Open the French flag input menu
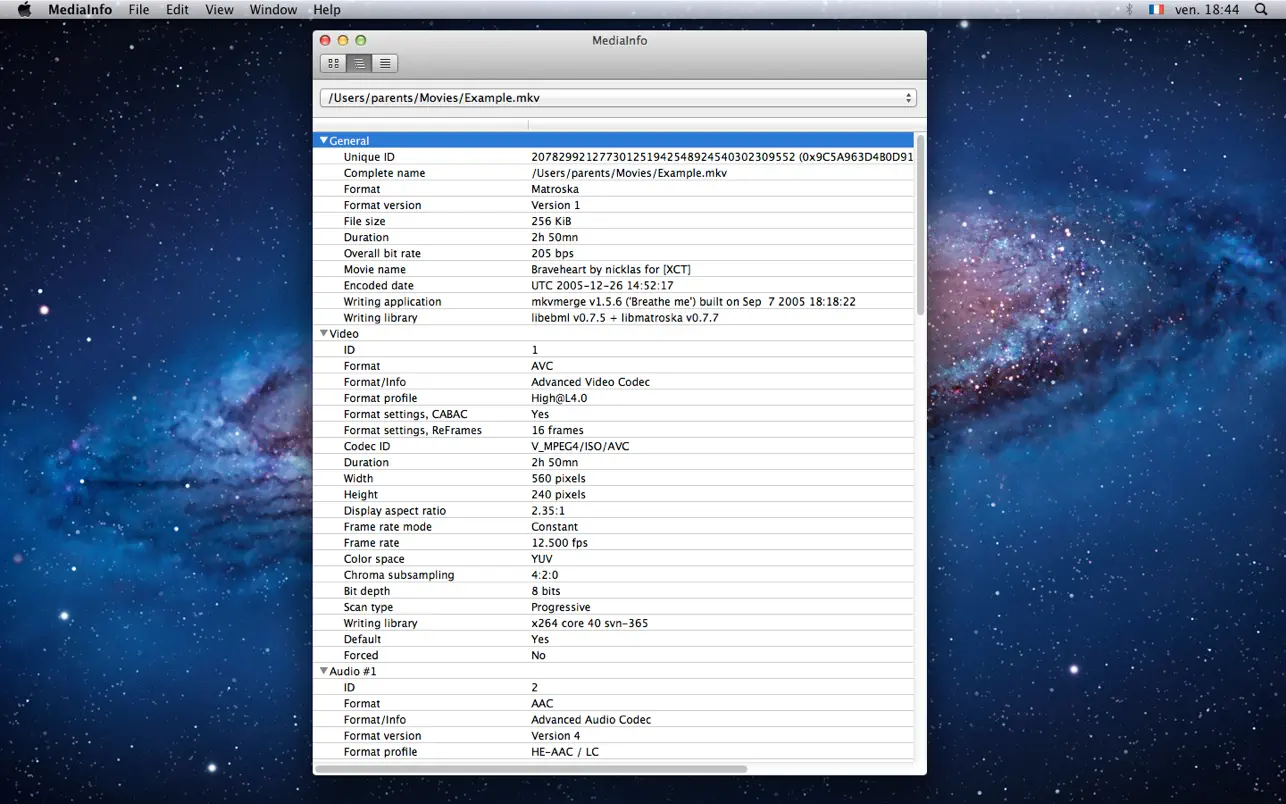The width and height of the screenshot is (1286, 804). [x=1156, y=10]
